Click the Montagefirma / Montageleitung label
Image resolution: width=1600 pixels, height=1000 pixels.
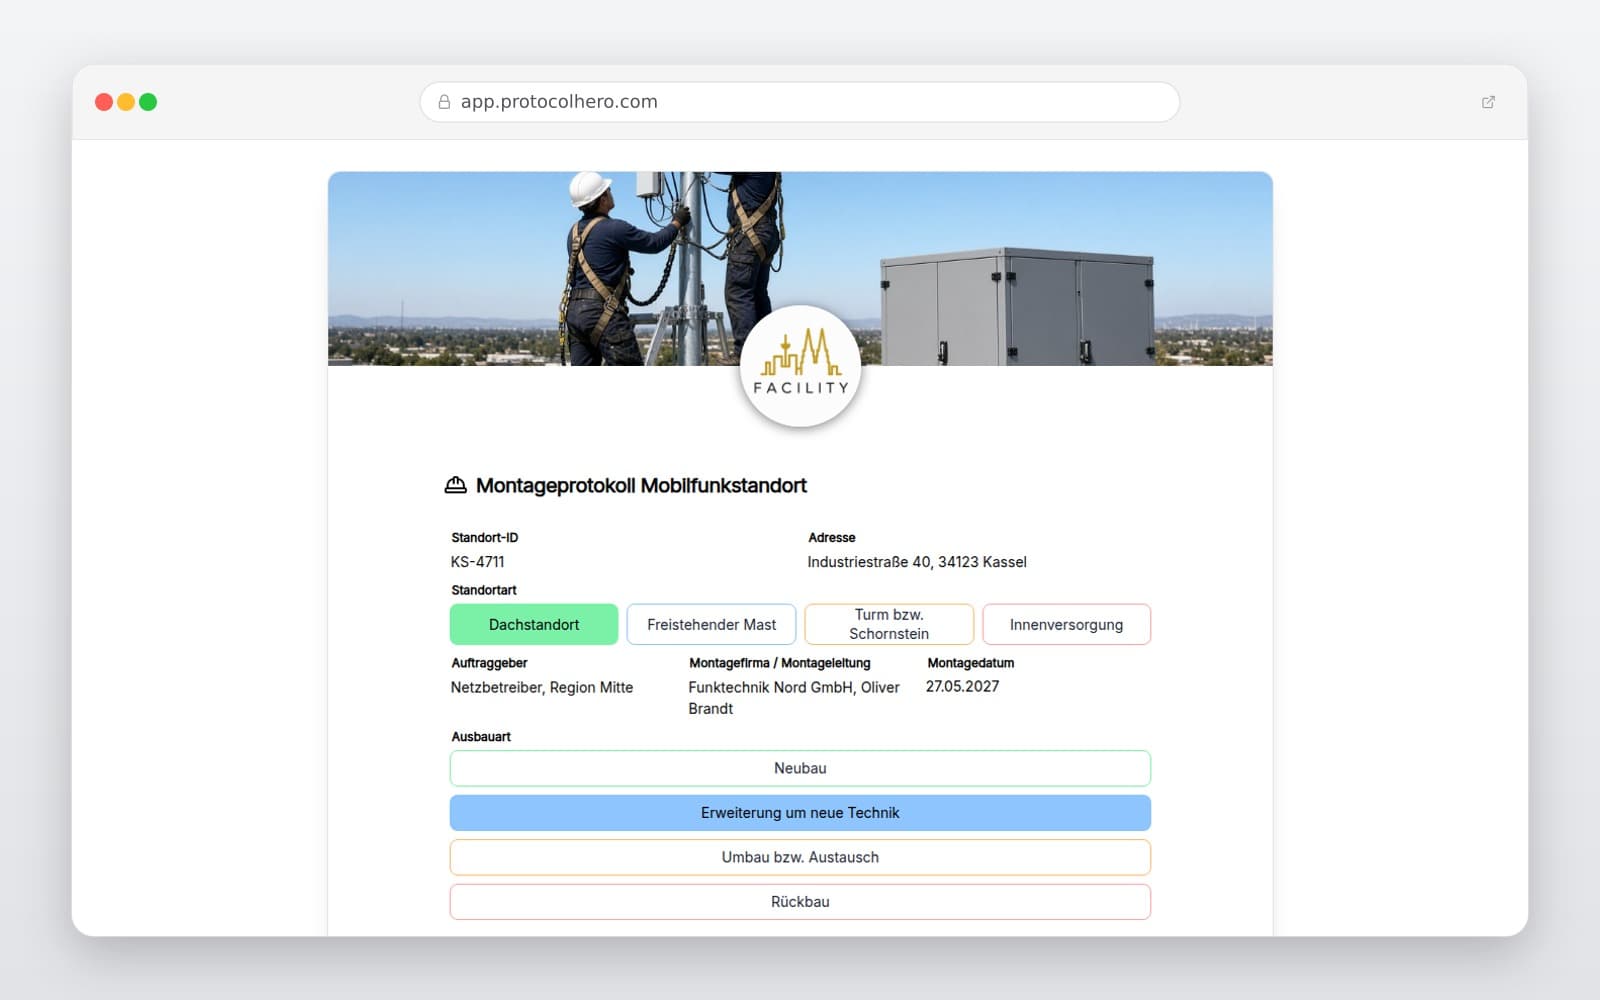[780, 663]
